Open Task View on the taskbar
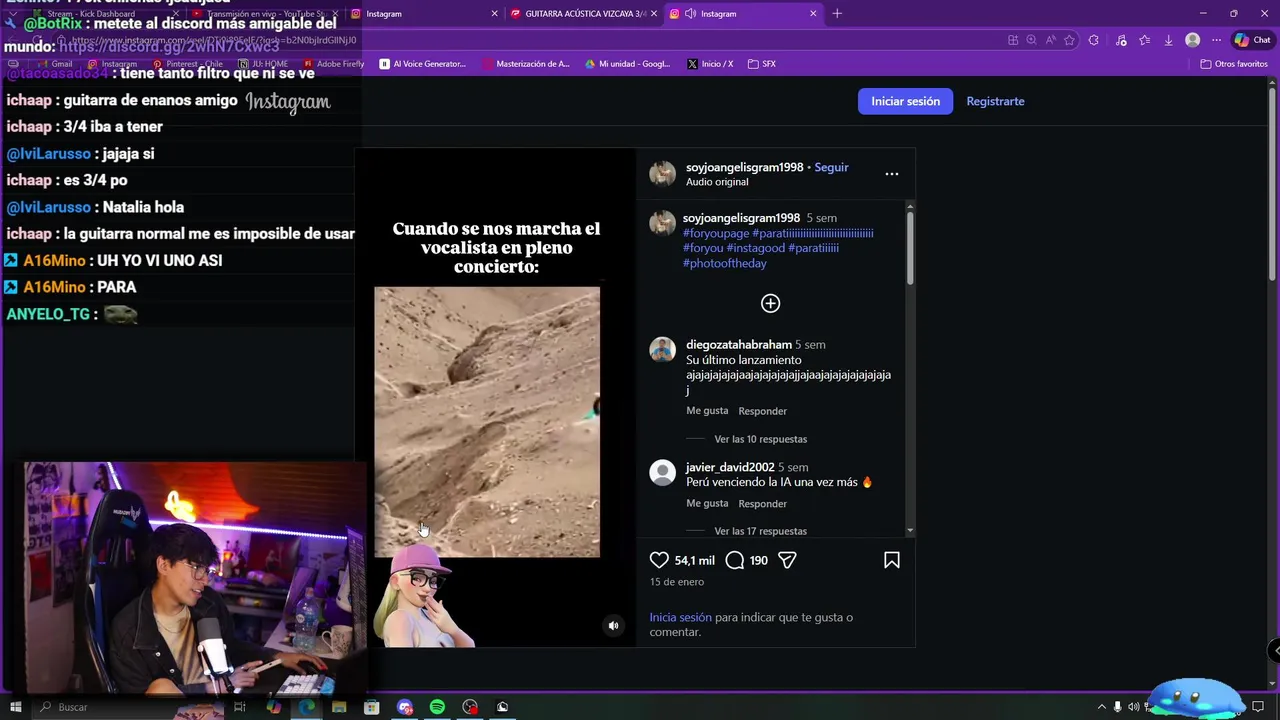1280x720 pixels. click(240, 707)
